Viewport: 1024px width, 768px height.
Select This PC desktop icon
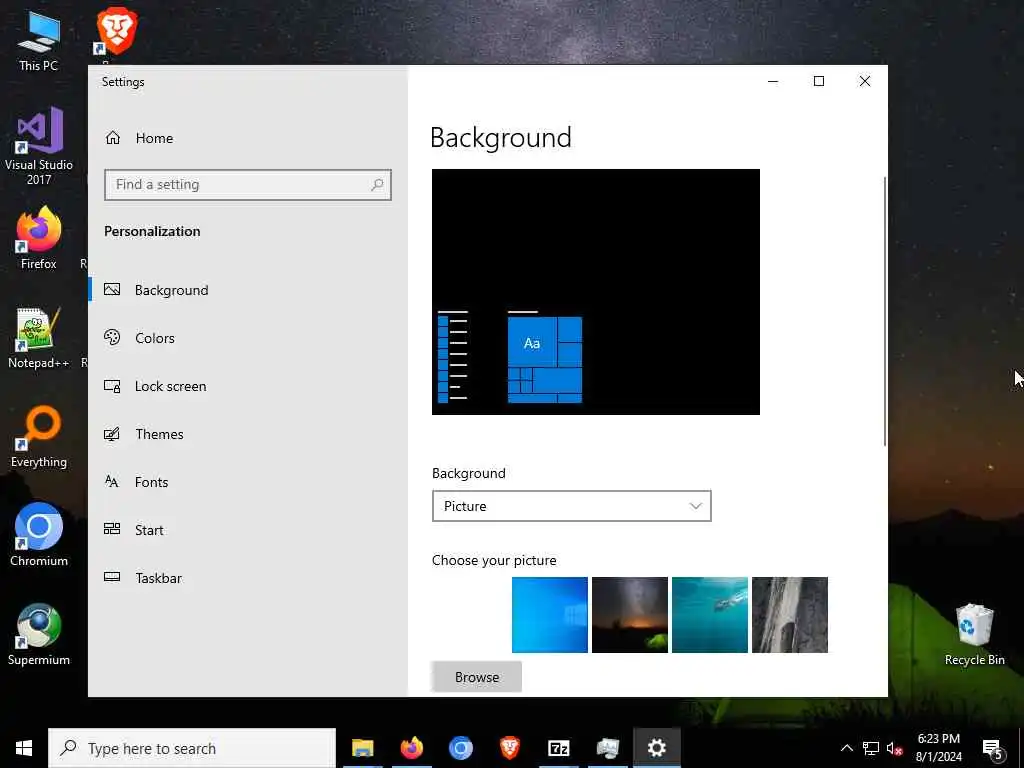pos(39,40)
